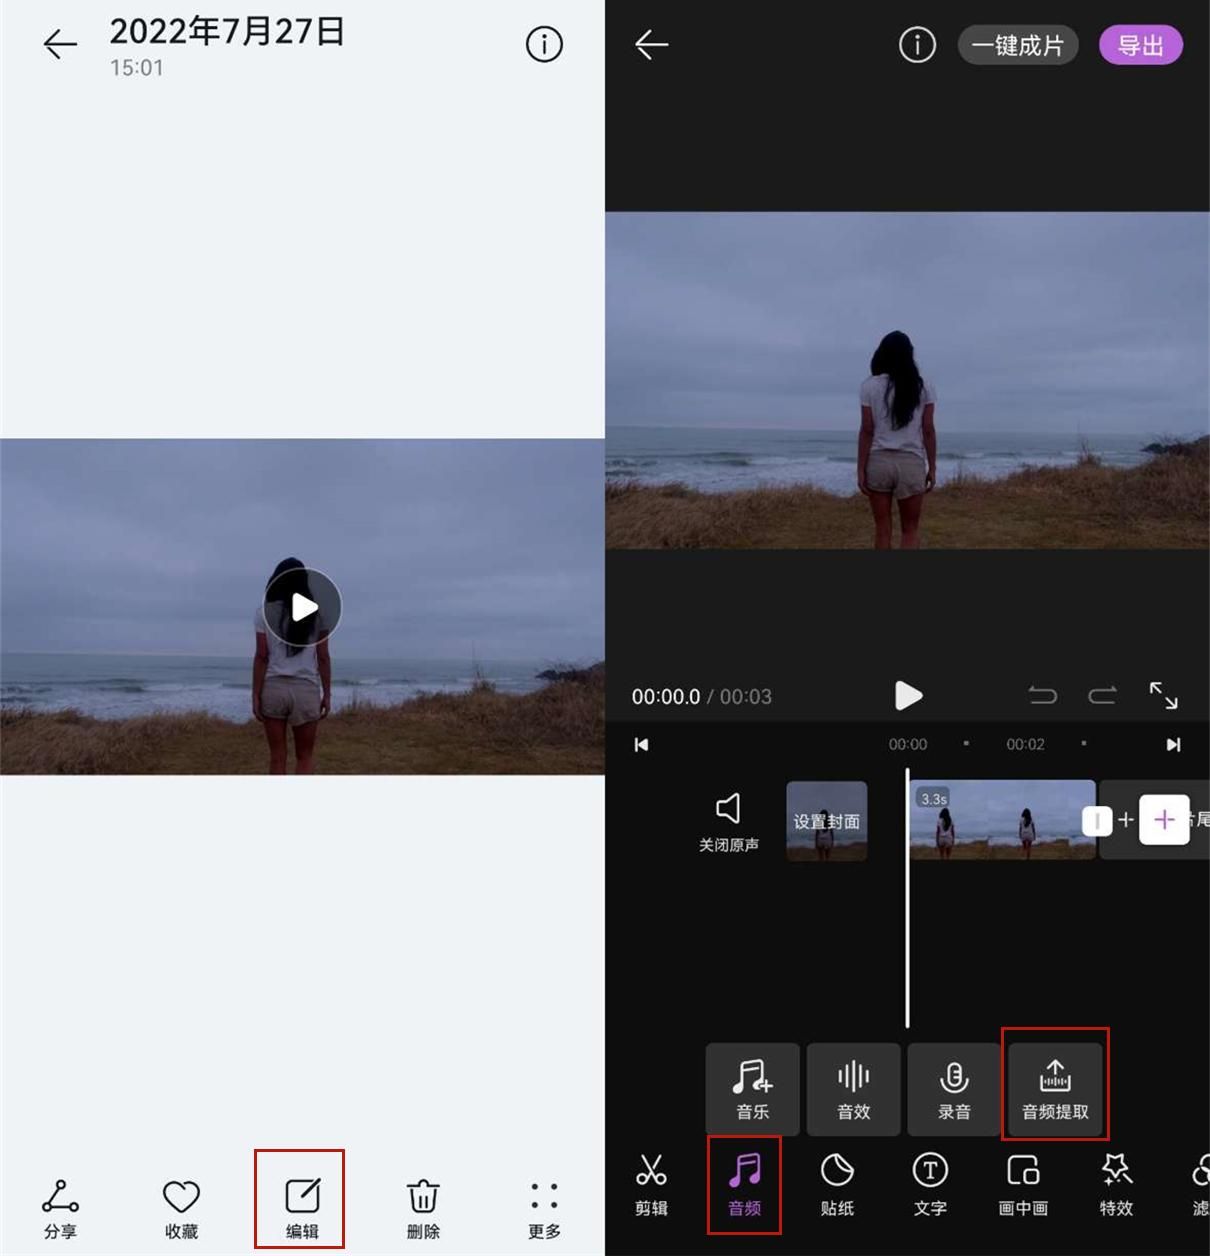The width and height of the screenshot is (1210, 1256).
Task: Open the 更多 more options
Action: 544,1208
